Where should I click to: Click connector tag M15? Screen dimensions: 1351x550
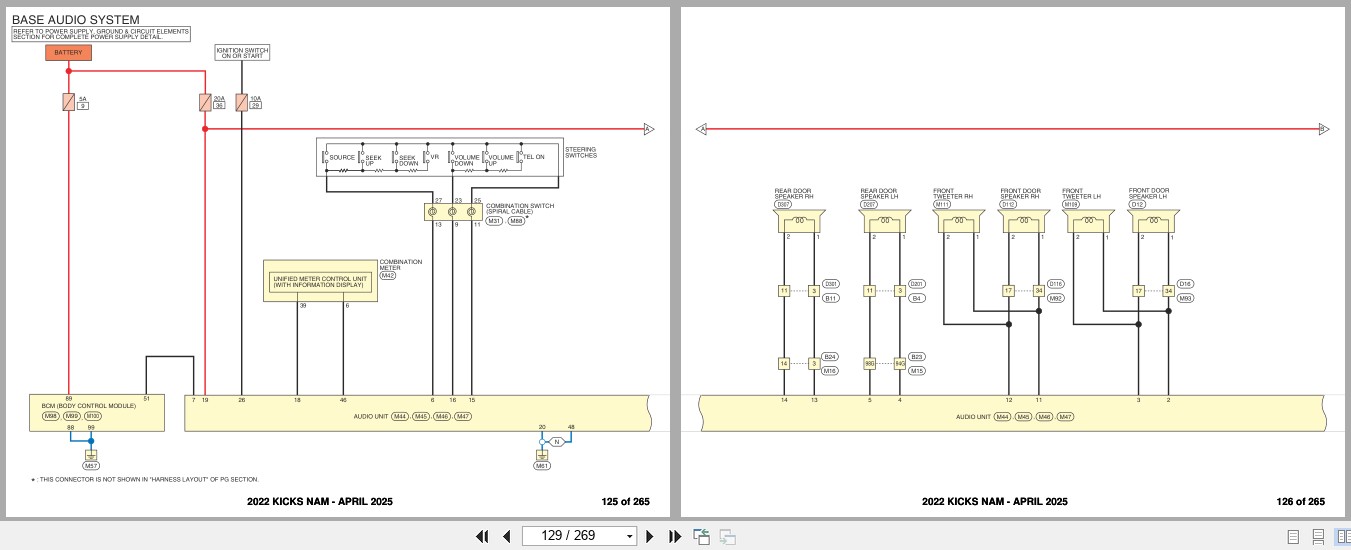pos(917,370)
